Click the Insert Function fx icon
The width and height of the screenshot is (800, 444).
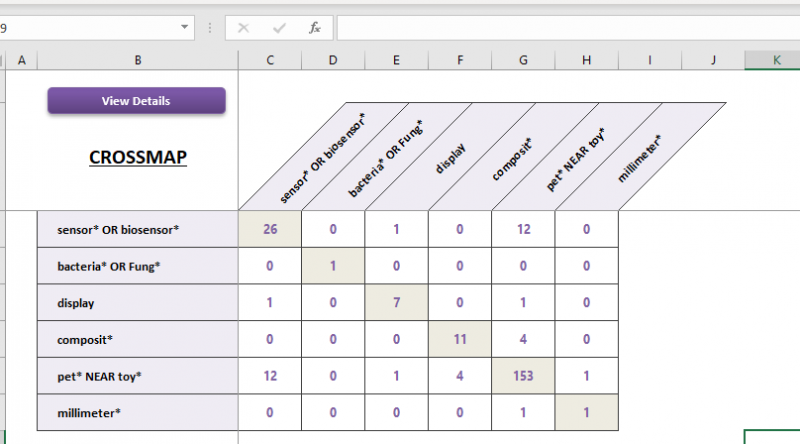point(314,28)
